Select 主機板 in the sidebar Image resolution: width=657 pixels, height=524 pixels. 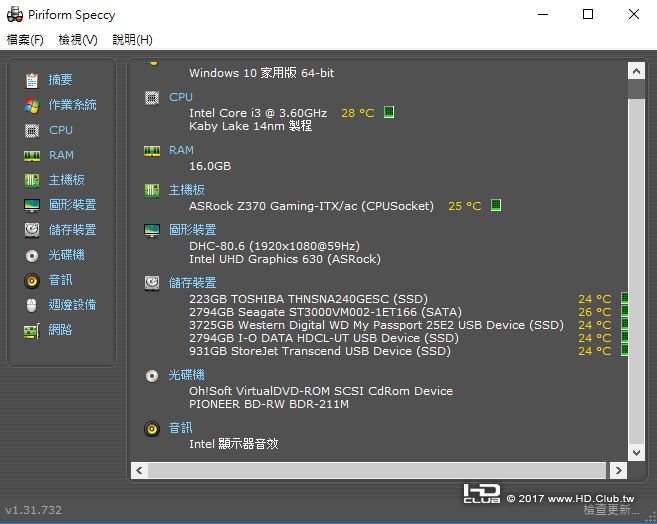pos(67,180)
